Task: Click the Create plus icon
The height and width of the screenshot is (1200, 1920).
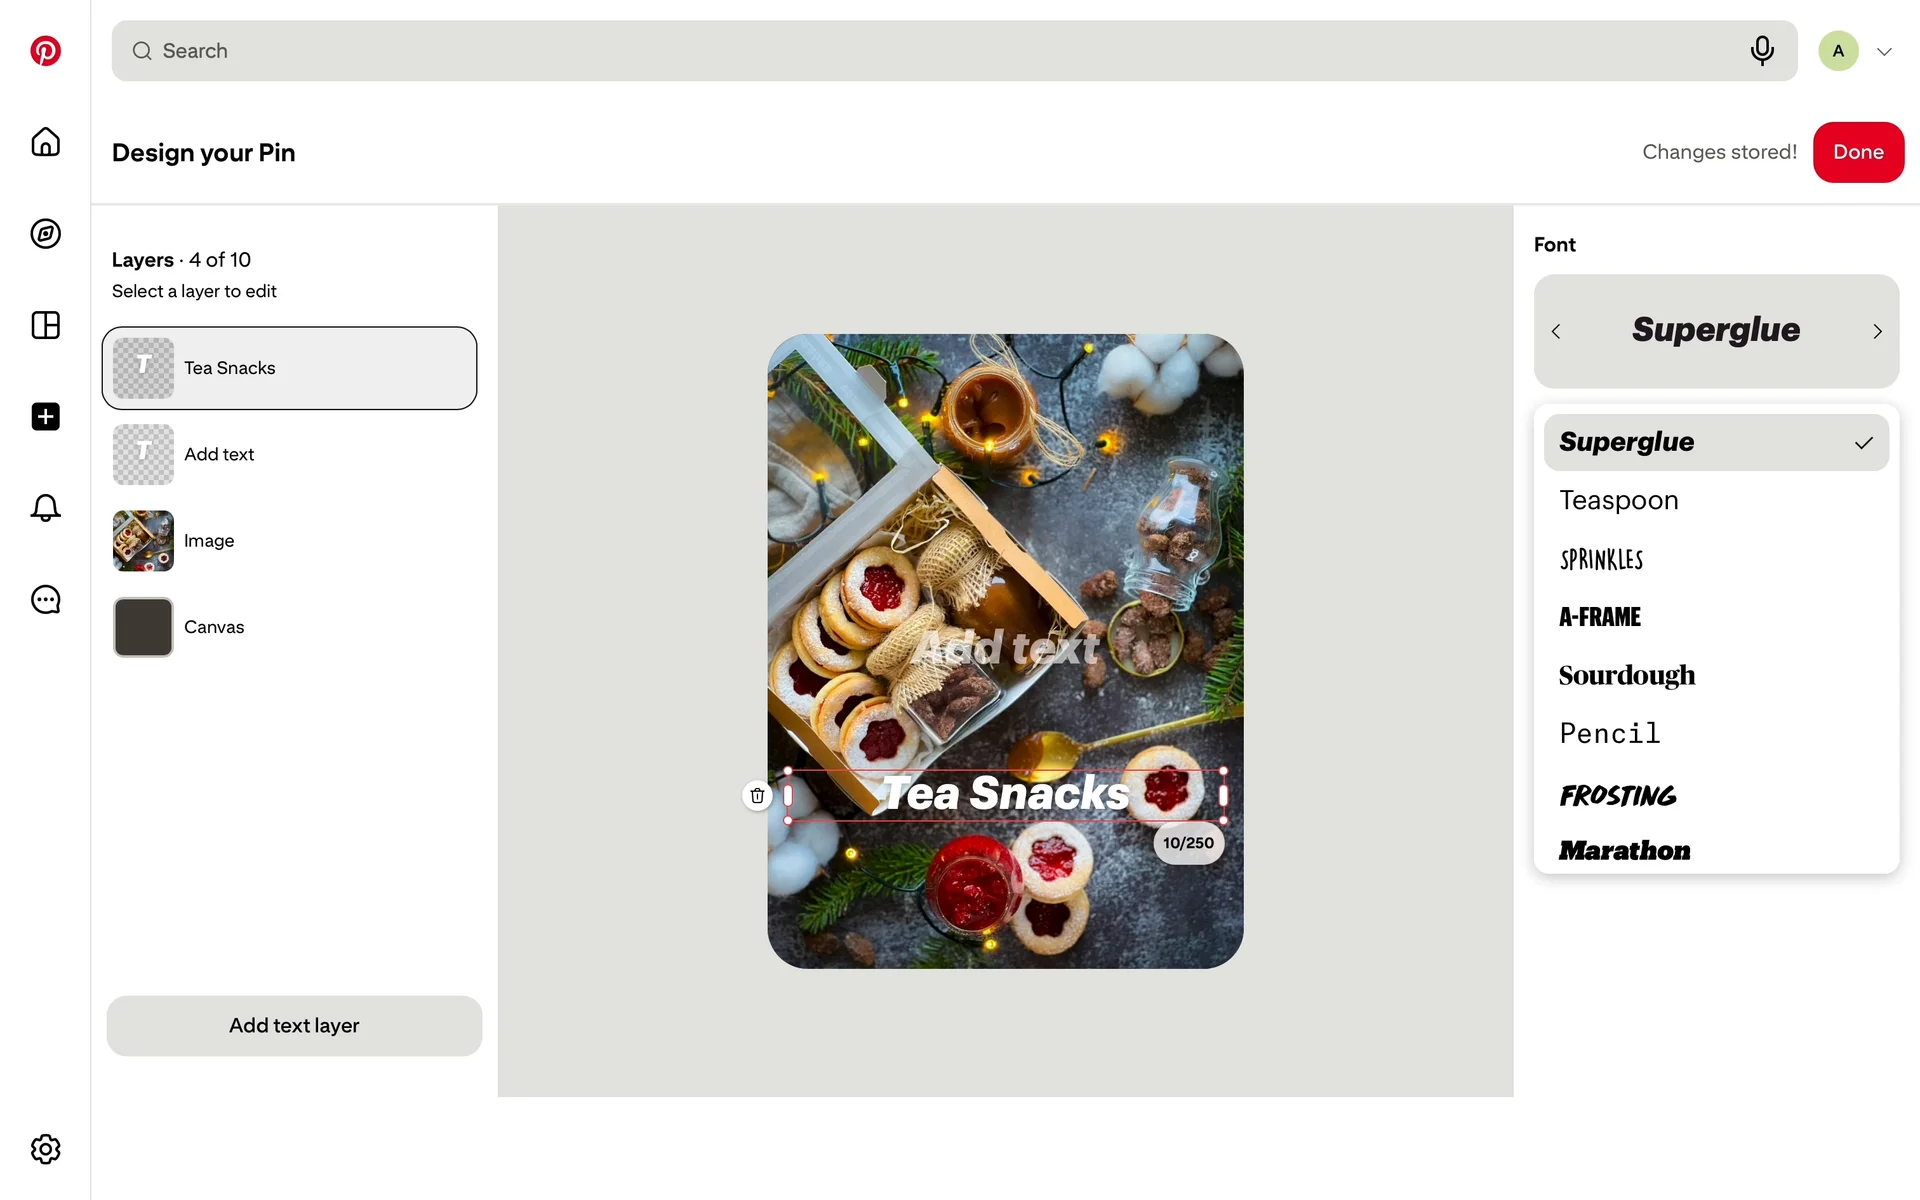Action: click(x=45, y=417)
